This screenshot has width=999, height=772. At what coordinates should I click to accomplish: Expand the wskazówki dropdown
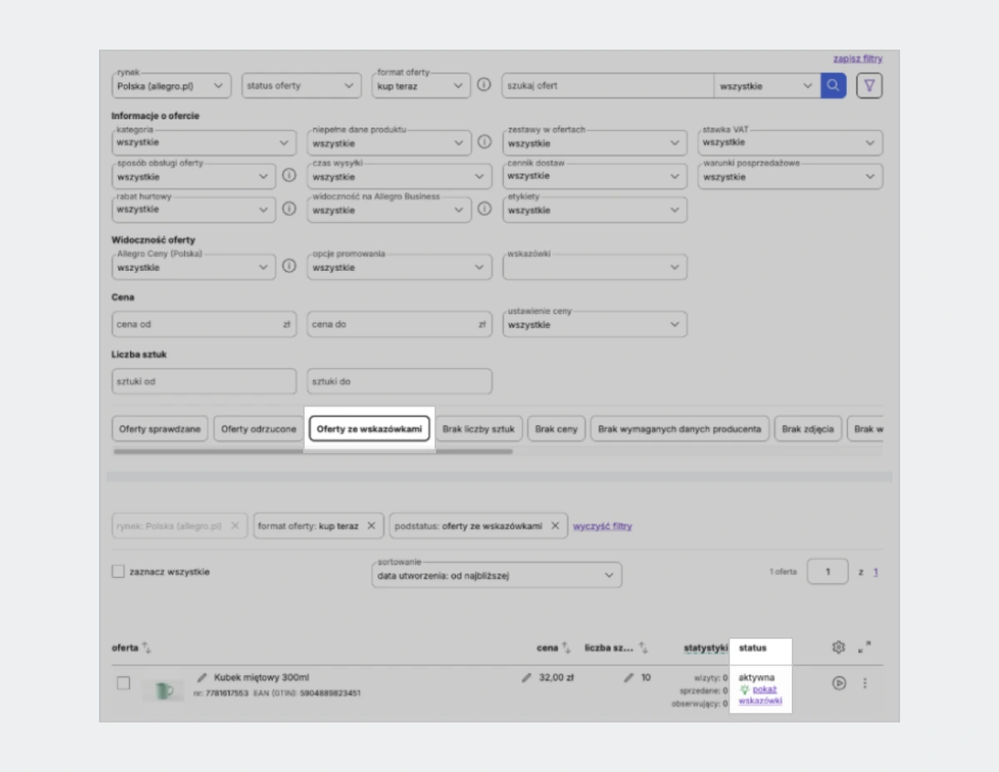point(594,267)
